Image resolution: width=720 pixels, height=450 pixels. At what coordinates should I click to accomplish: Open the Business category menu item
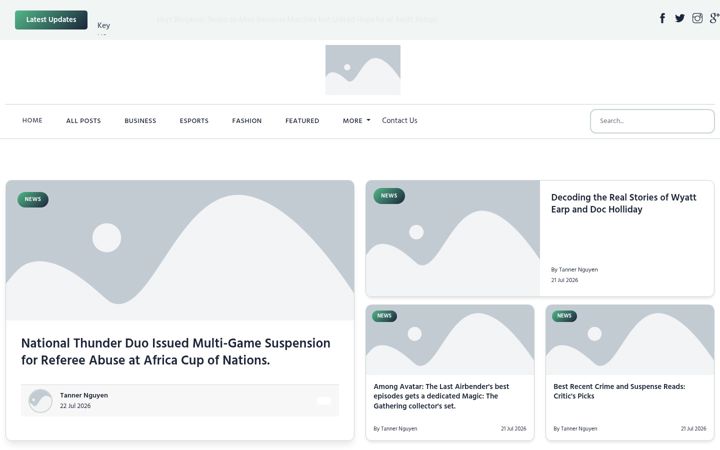point(140,121)
